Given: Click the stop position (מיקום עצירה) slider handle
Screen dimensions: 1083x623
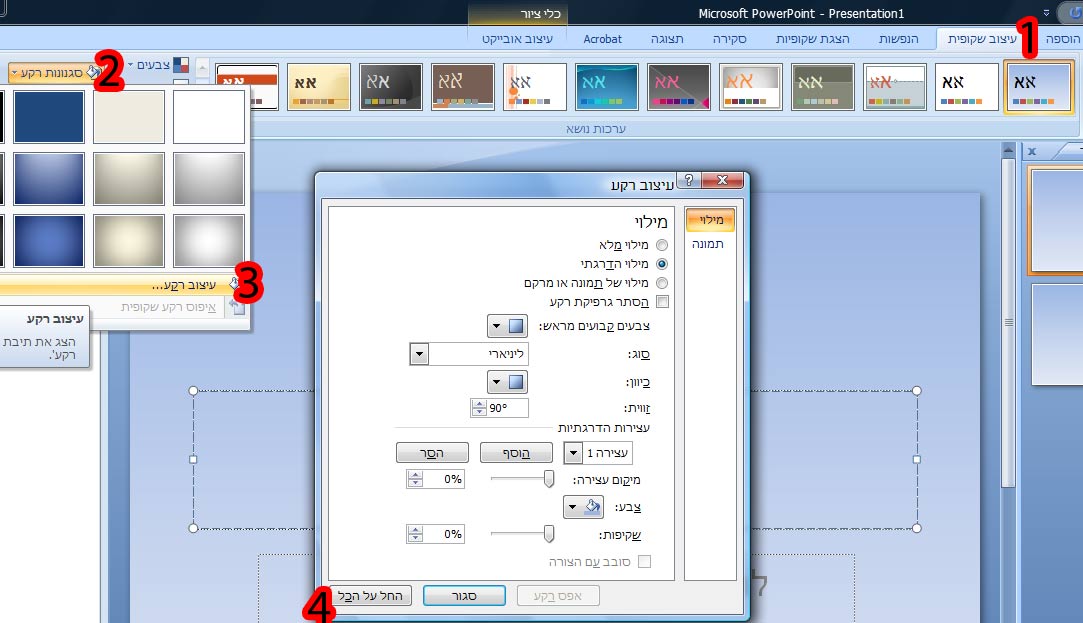Looking at the screenshot, I should tap(548, 479).
